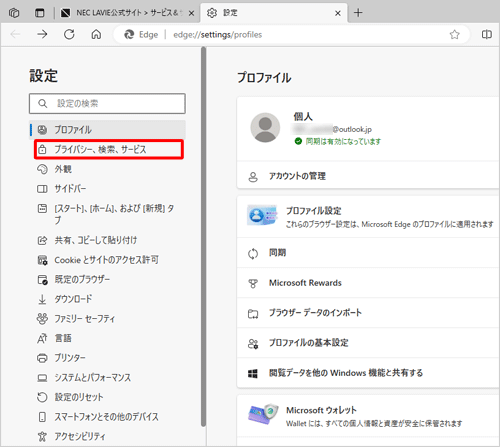This screenshot has width=500, height=447.
Task: Open ファミリー セーフティ settings
Action: coord(107,319)
